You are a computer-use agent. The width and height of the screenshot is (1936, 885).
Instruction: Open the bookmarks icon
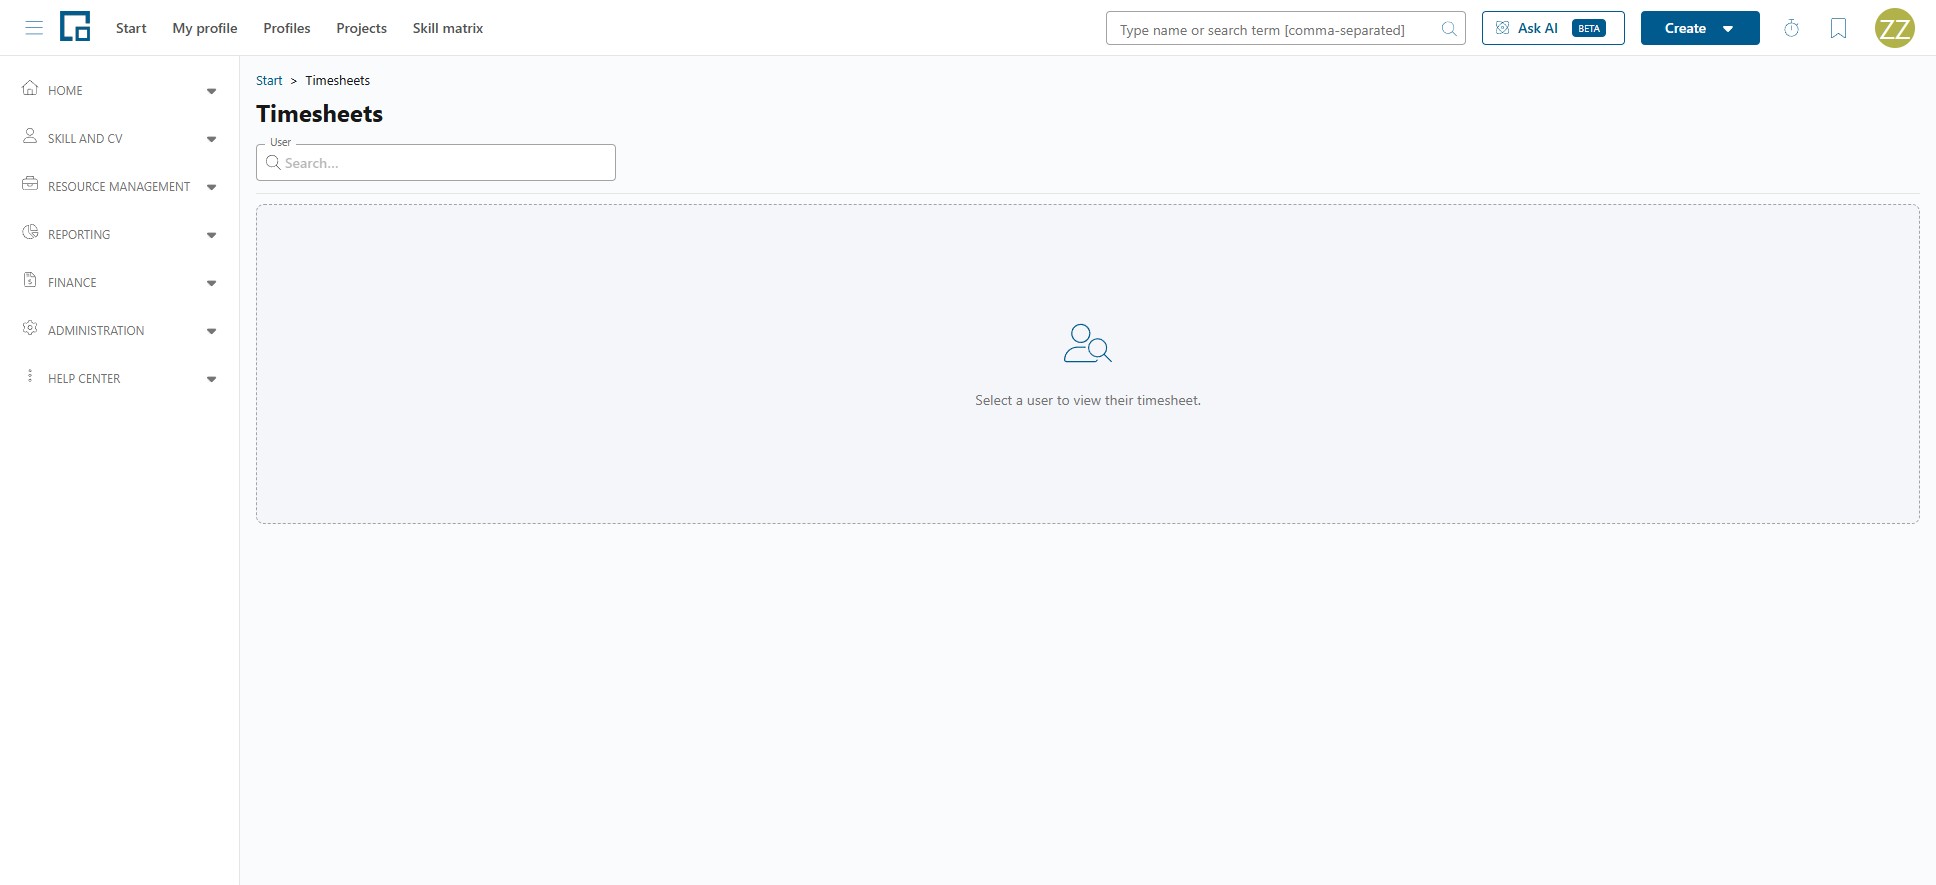1838,28
